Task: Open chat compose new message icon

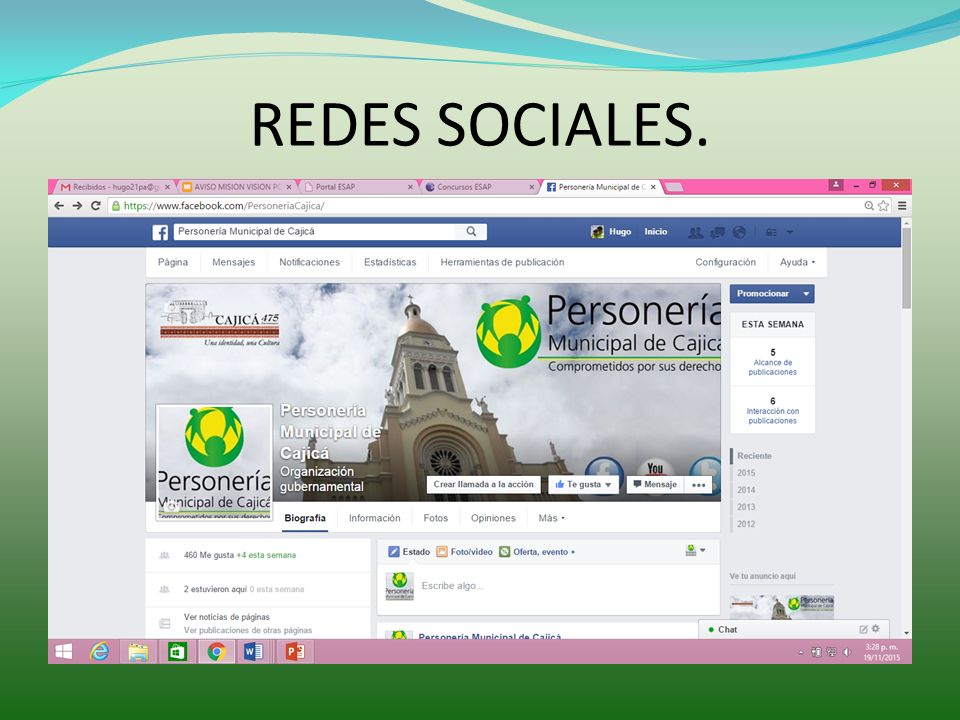Action: click(863, 629)
